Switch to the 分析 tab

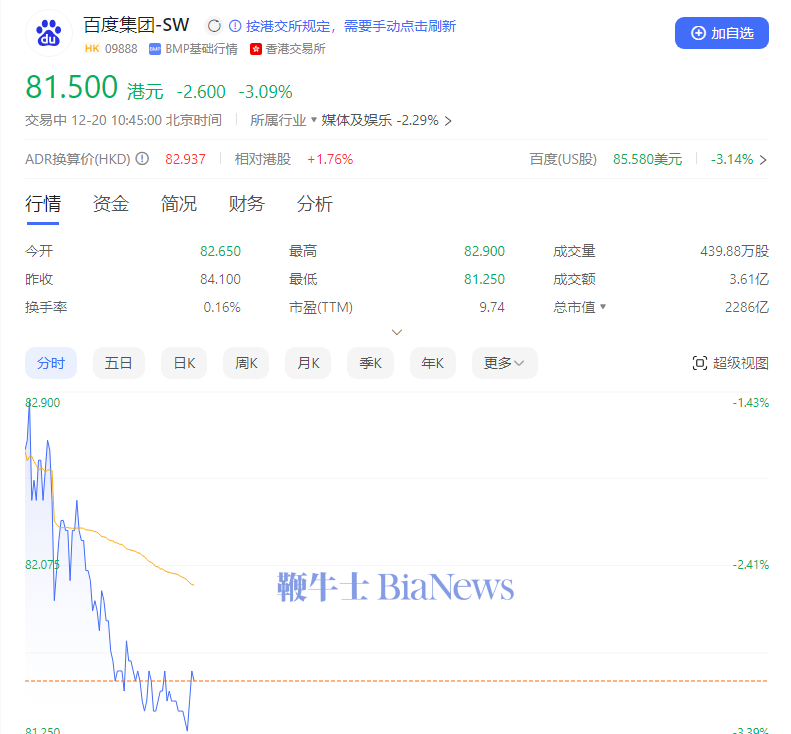(315, 204)
